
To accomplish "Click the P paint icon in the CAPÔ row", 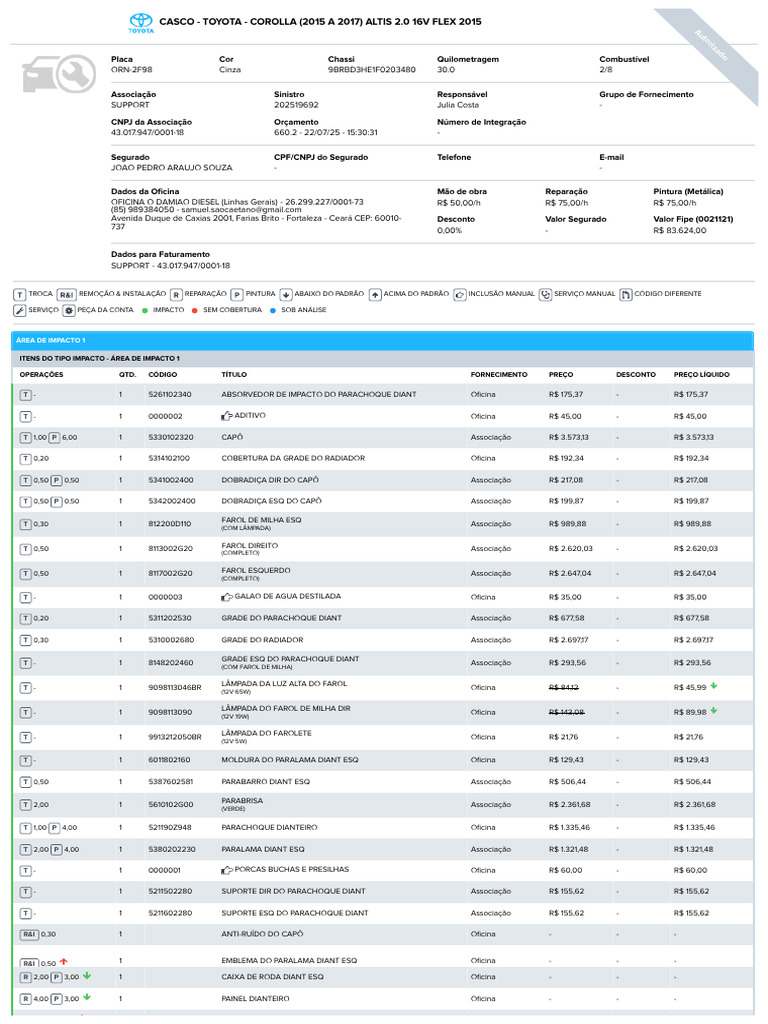I will point(55,438).
